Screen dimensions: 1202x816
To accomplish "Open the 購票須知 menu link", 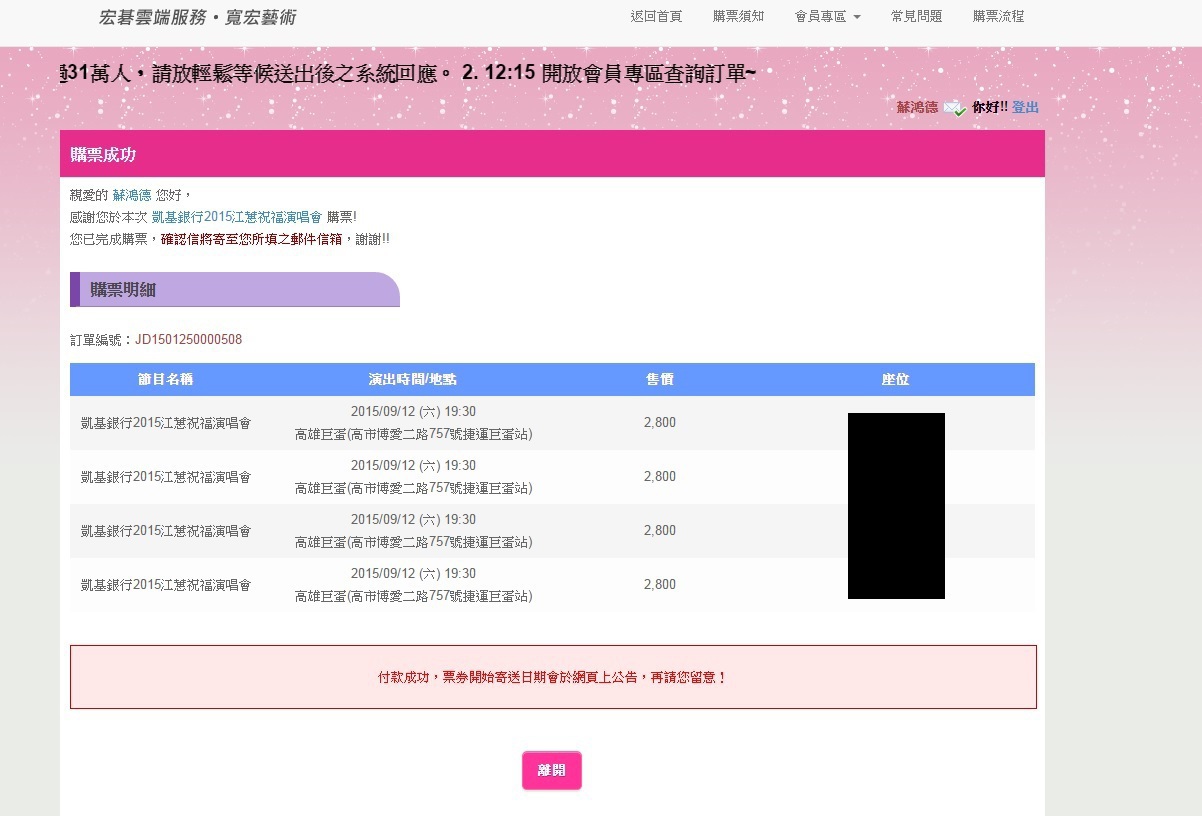I will click(738, 17).
